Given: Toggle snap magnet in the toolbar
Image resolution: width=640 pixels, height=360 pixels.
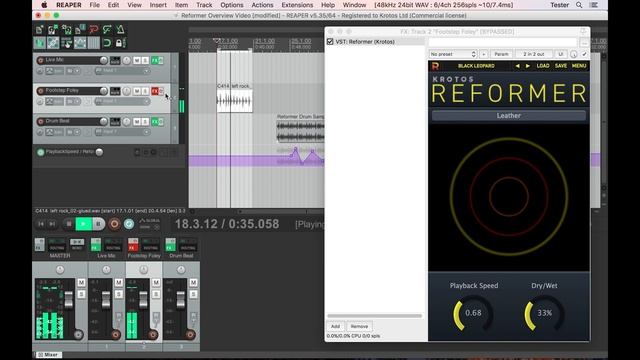Looking at the screenshot, I should (x=107, y=42).
